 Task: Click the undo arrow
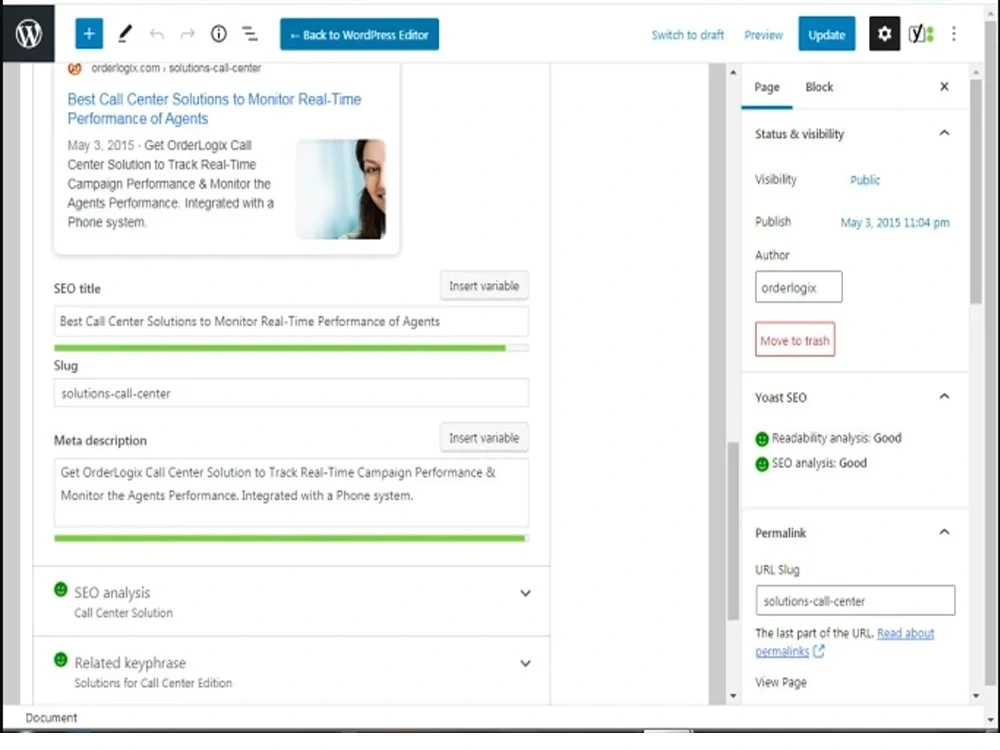157,34
